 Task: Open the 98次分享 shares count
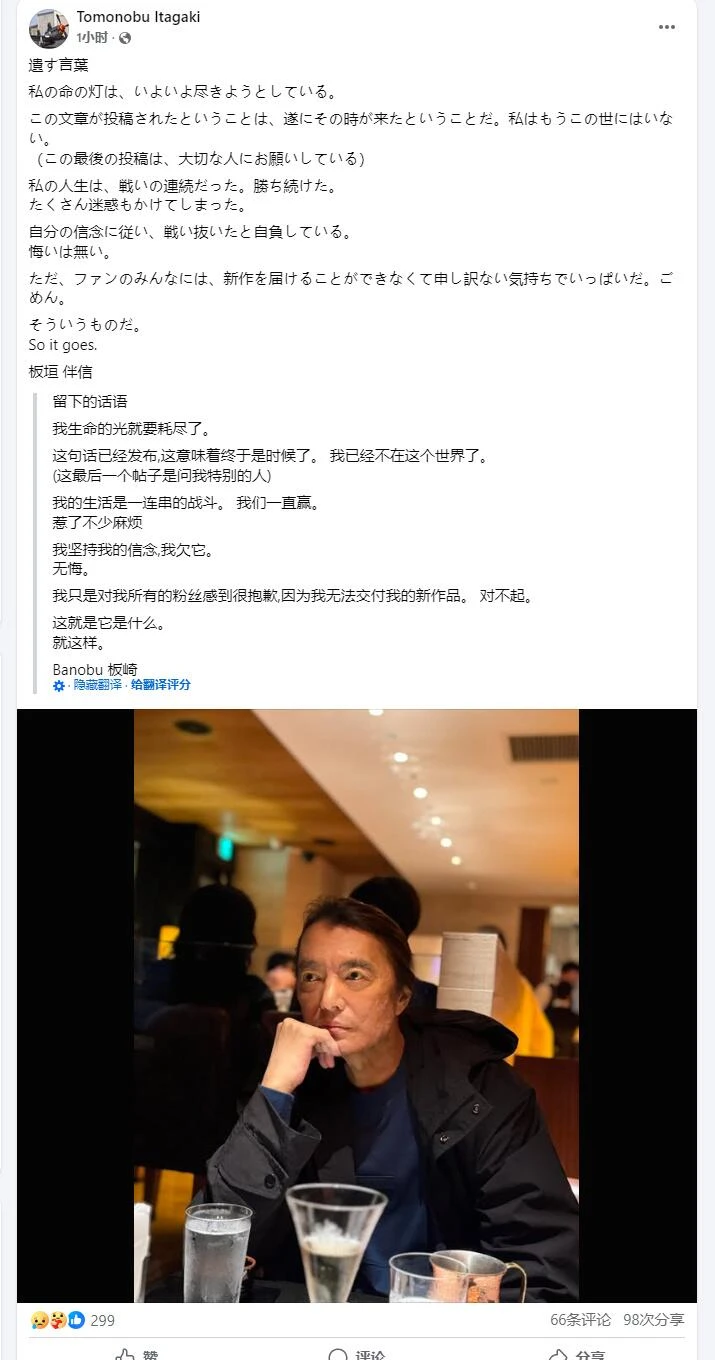654,1320
